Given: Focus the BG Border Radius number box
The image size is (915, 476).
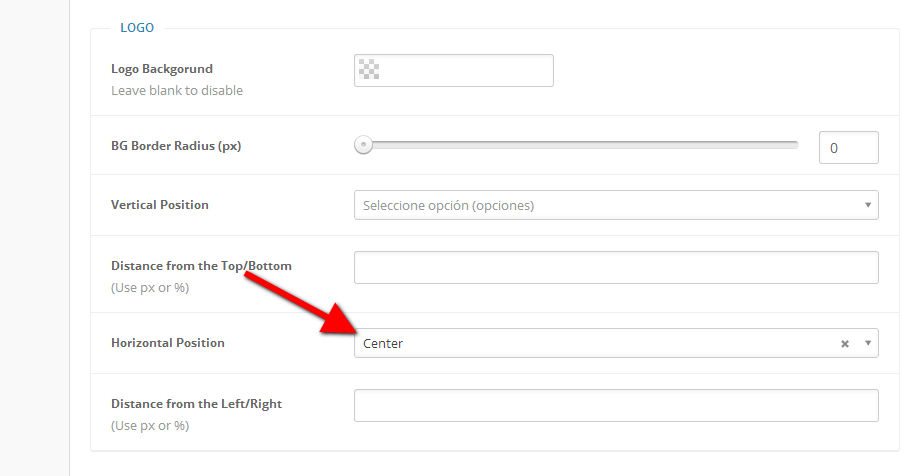Looking at the screenshot, I should tap(848, 148).
